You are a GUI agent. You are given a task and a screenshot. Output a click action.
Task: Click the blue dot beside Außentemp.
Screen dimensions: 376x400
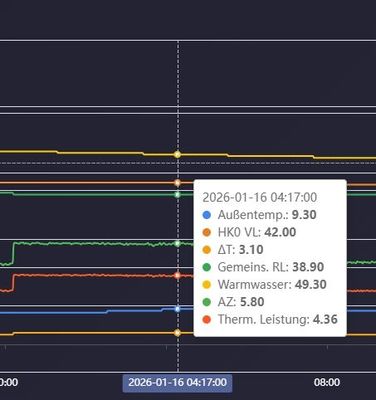coord(207,215)
